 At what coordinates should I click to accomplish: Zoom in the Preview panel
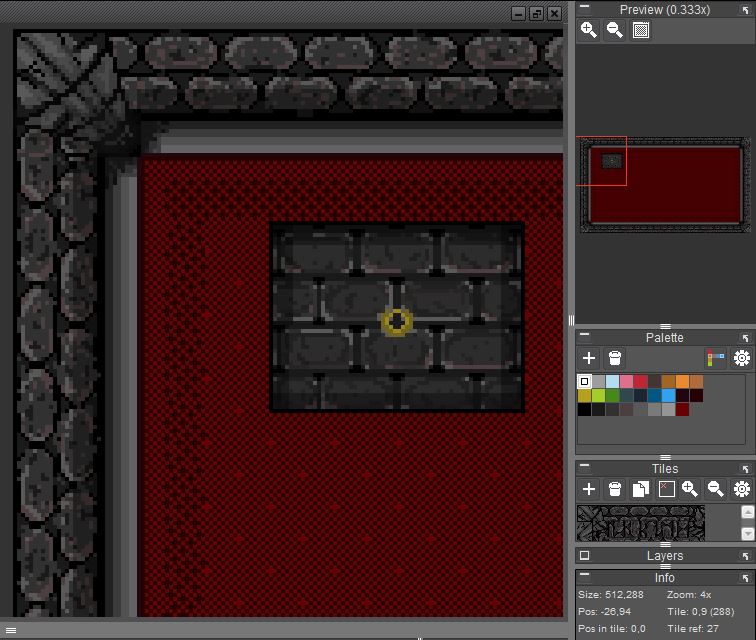589,30
